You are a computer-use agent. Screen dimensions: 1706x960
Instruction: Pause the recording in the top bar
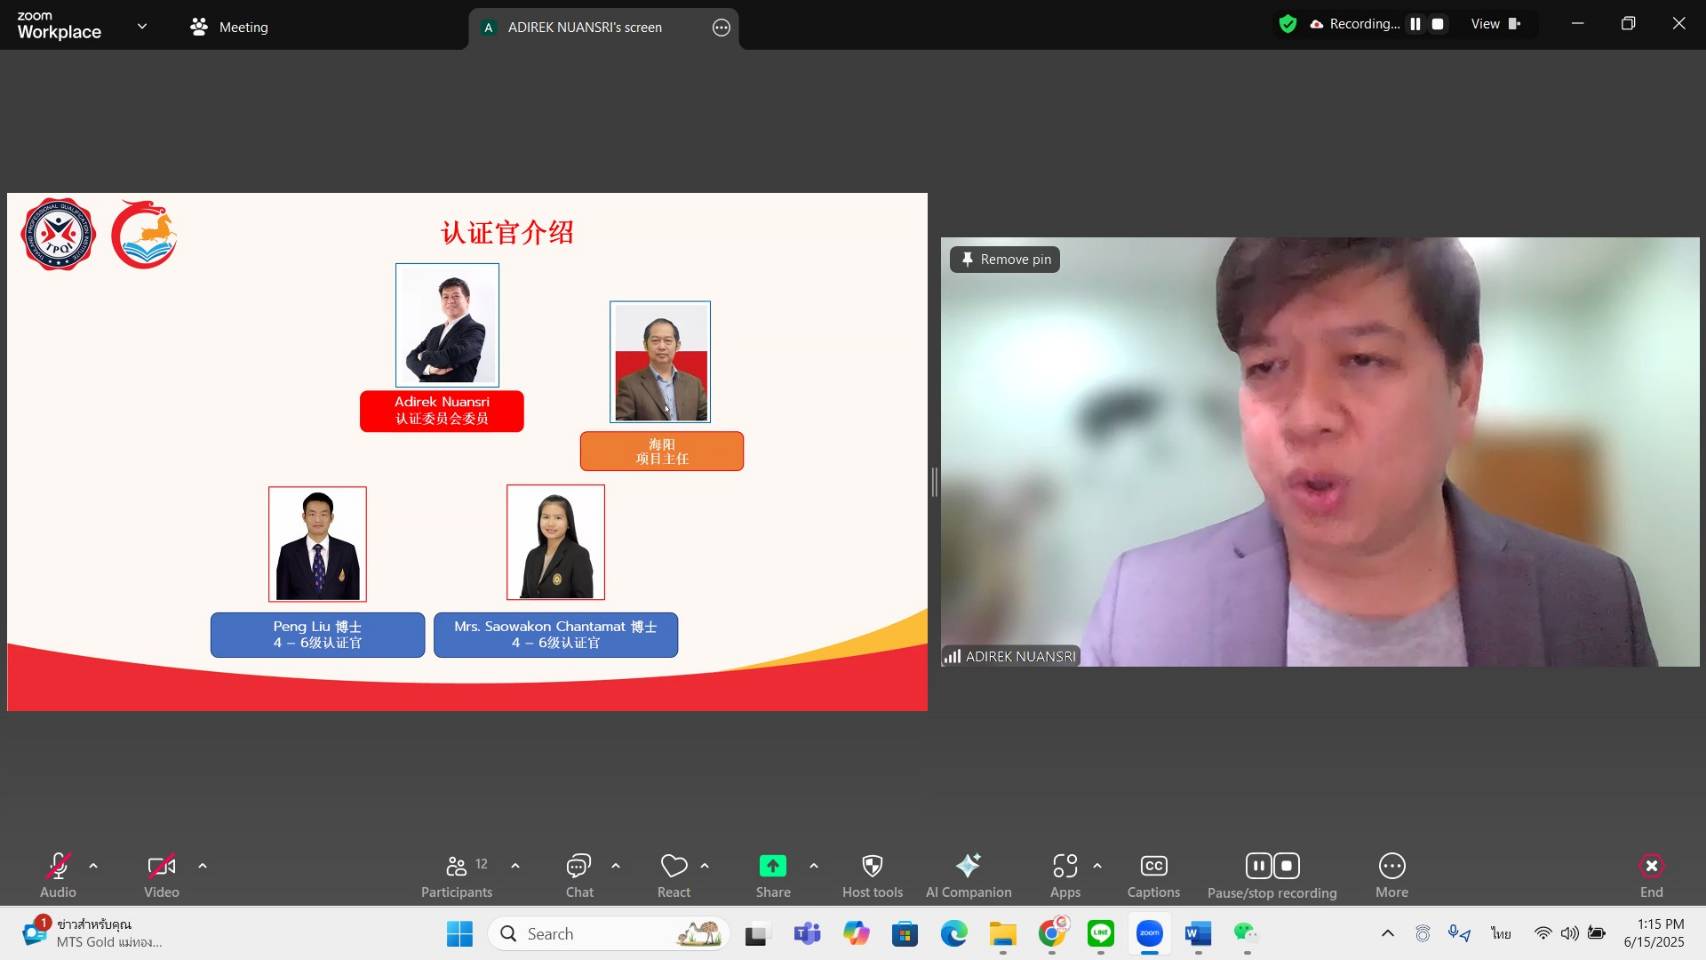1415,24
